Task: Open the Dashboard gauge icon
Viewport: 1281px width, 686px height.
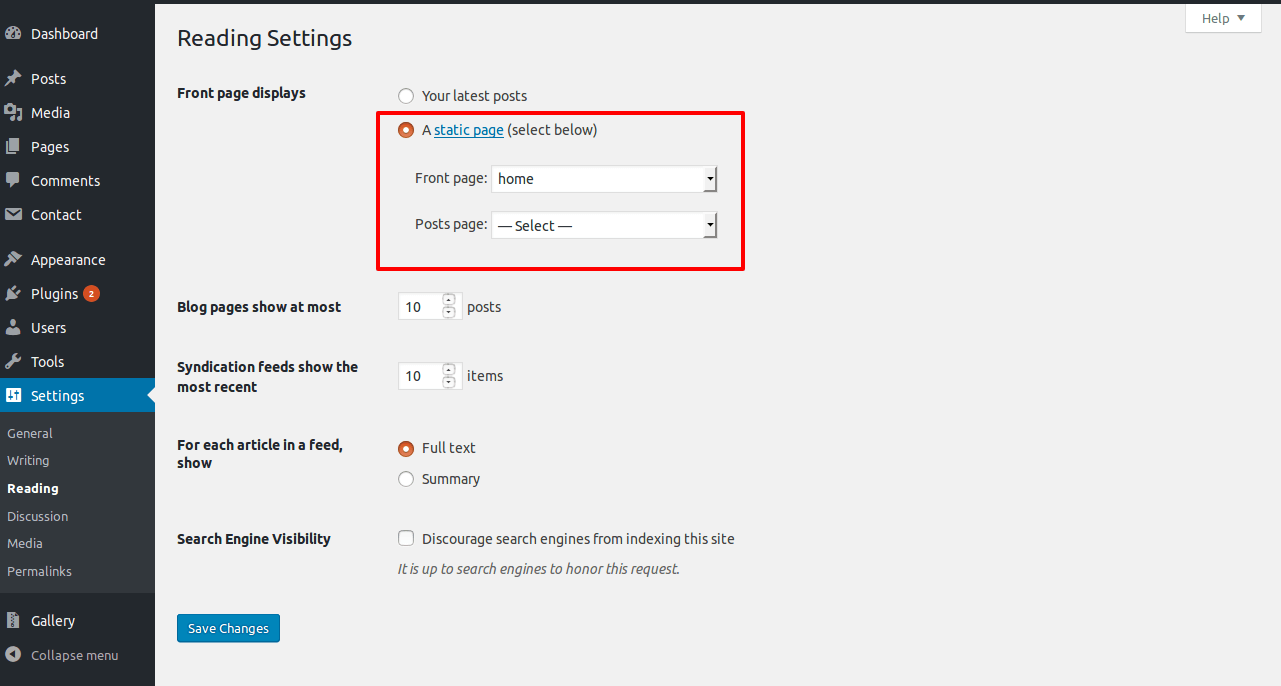Action: (13, 33)
